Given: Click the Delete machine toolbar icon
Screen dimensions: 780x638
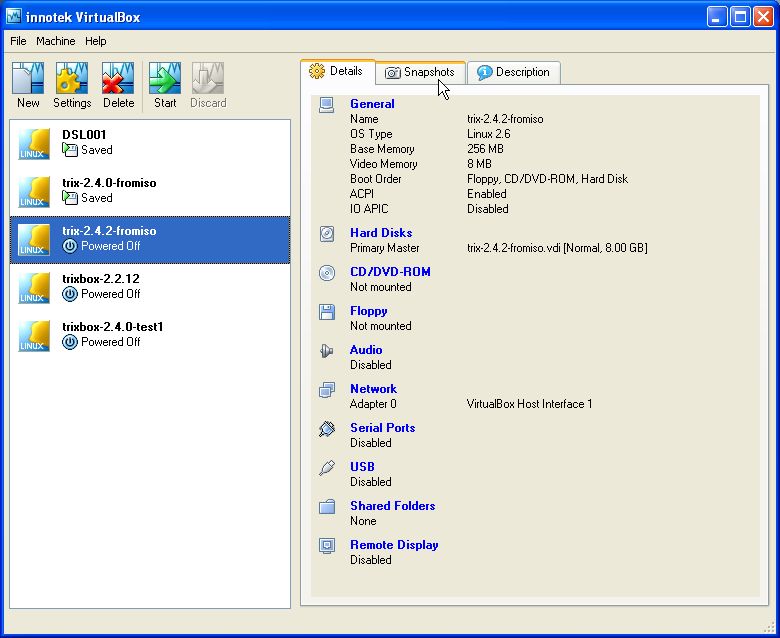Looking at the screenshot, I should point(118,78).
